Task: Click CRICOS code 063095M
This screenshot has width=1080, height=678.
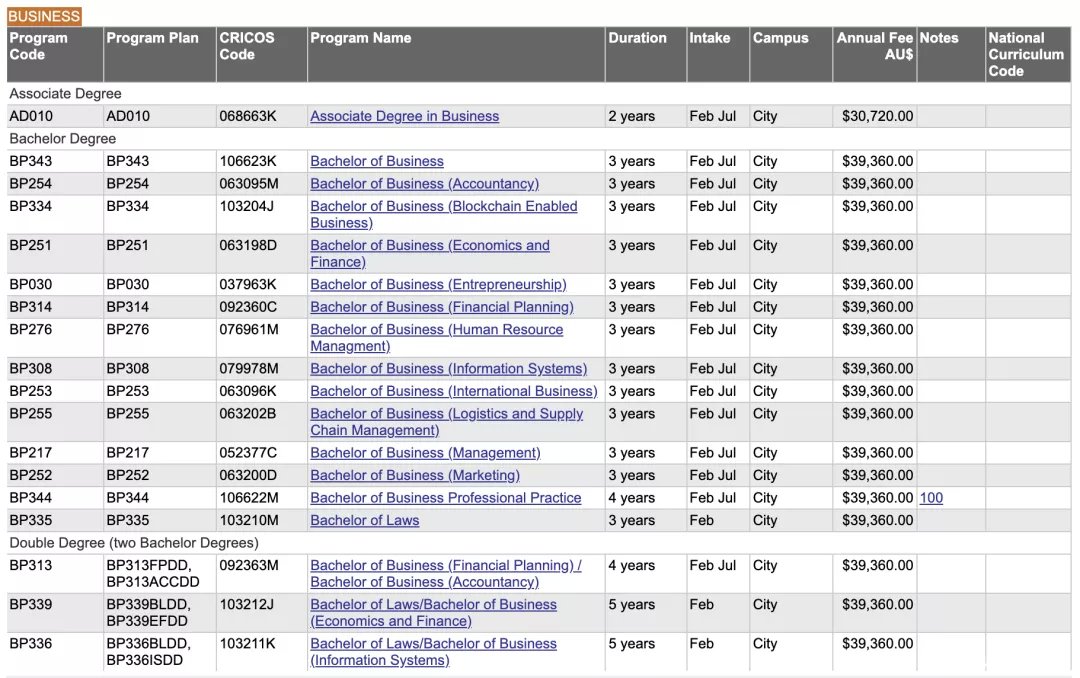Action: tap(249, 184)
